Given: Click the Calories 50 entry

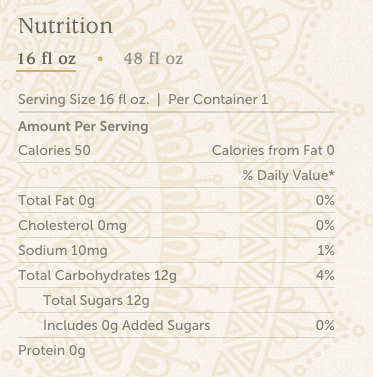Looking at the screenshot, I should tap(54, 150).
